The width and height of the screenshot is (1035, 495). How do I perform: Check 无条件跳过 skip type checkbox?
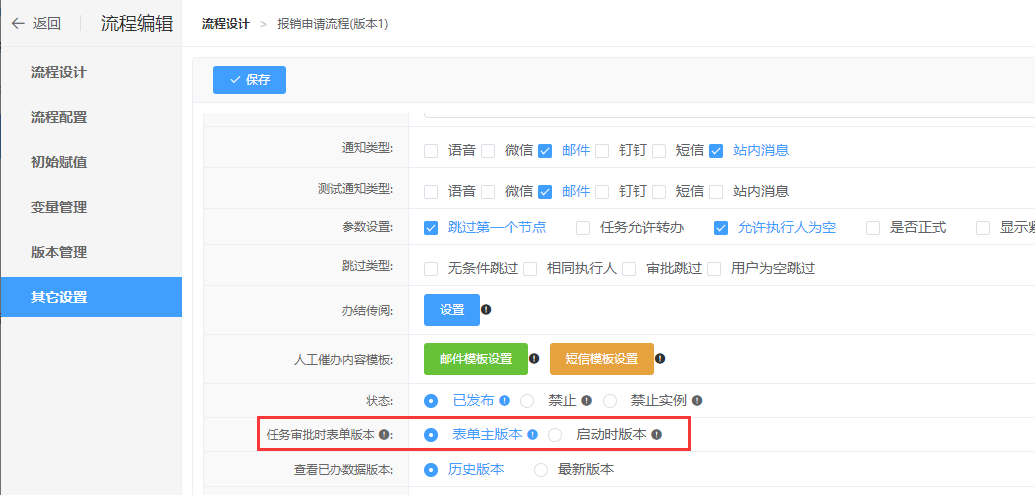click(x=431, y=269)
